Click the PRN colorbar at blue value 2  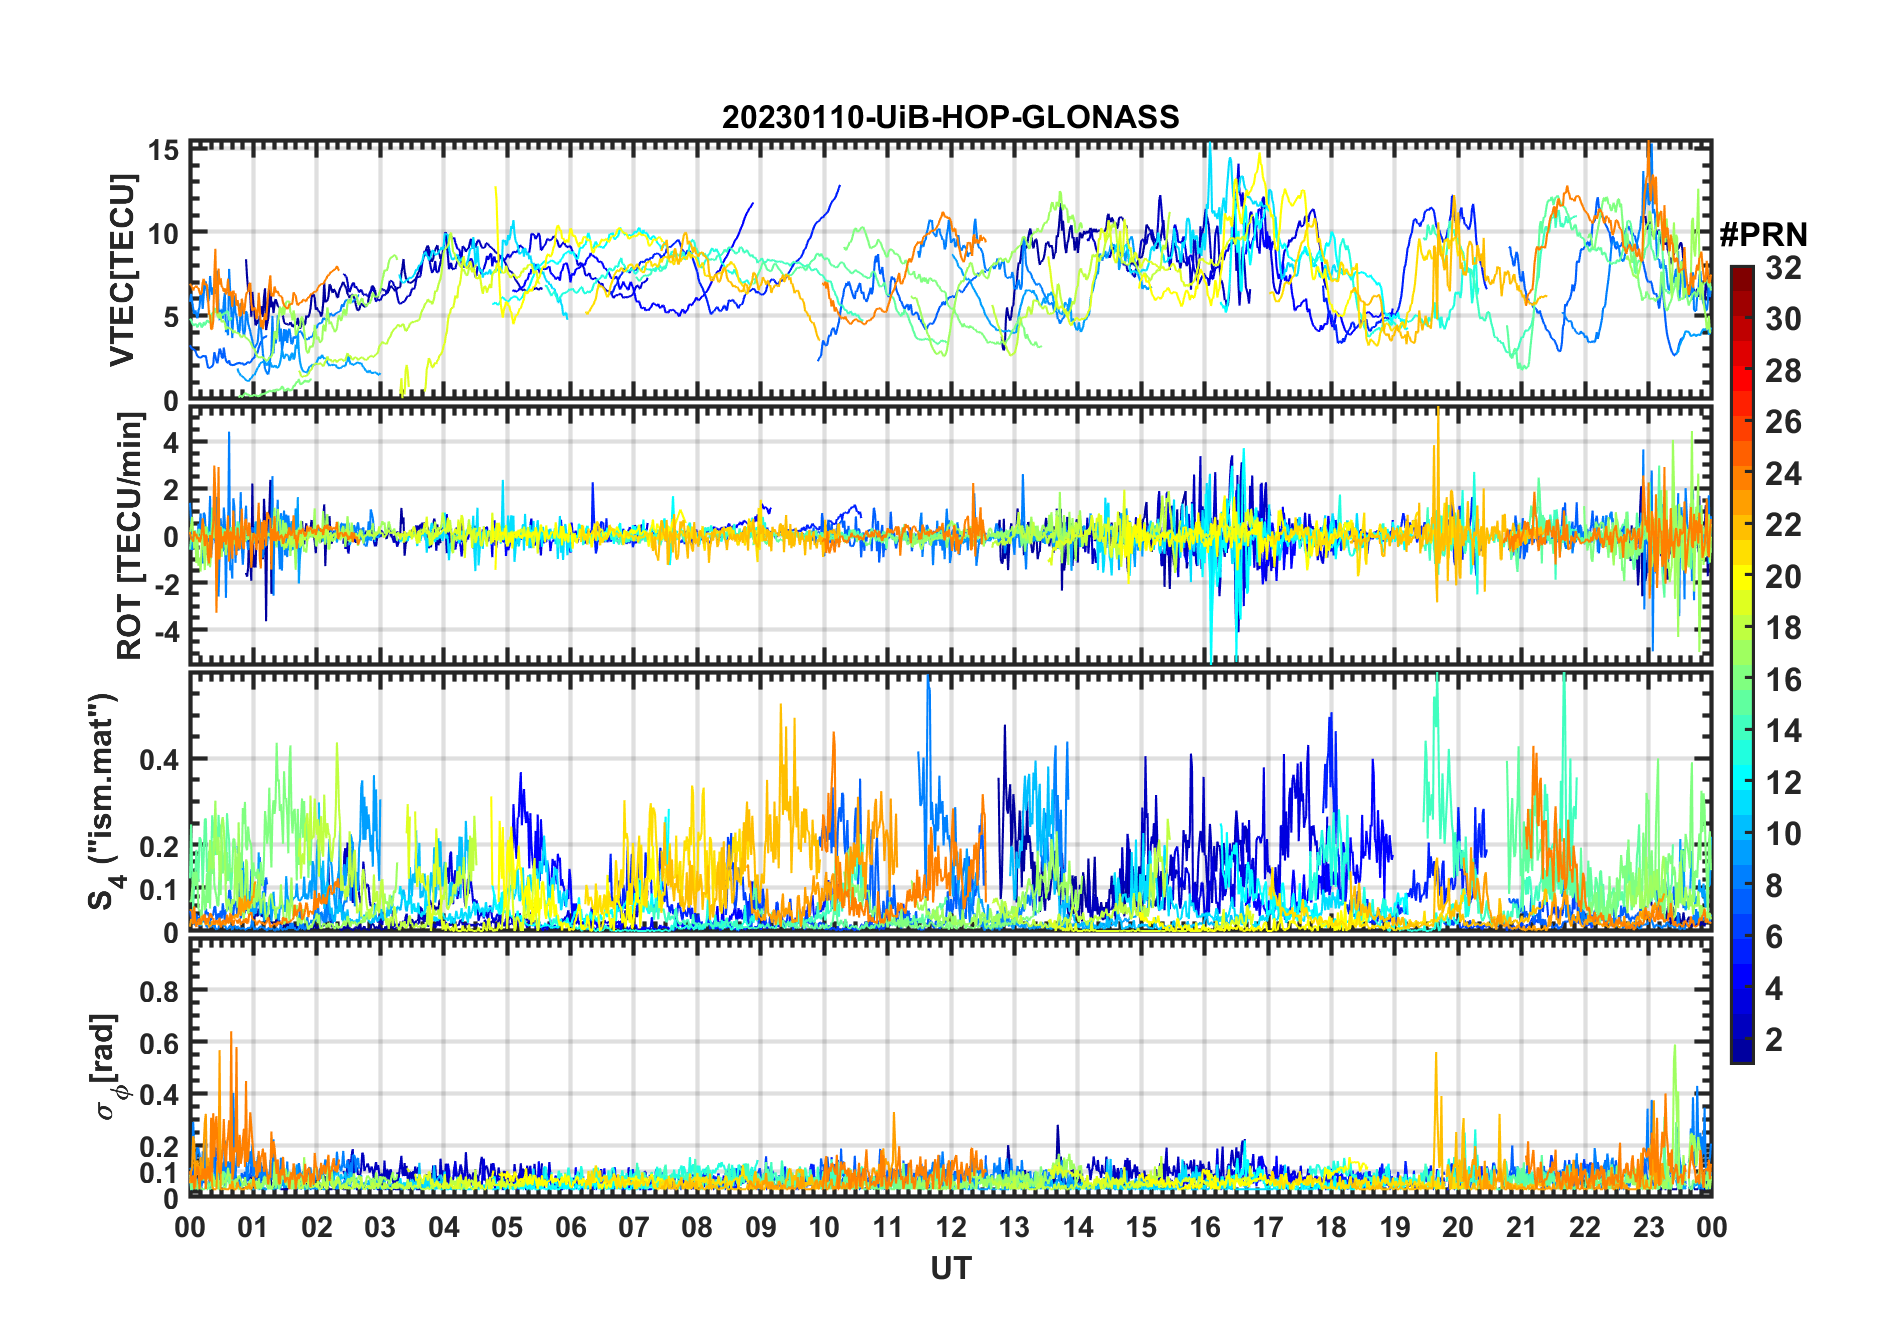pyautogui.click(x=1742, y=1039)
